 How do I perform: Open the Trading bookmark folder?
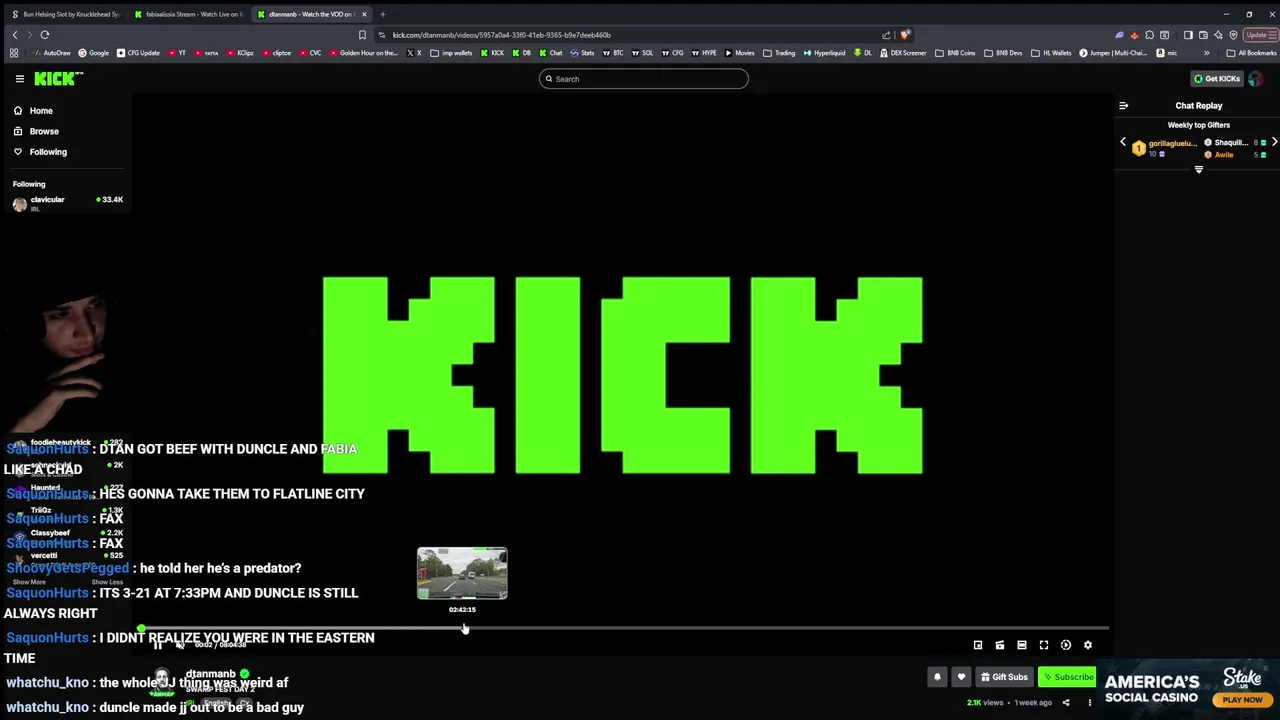point(779,53)
